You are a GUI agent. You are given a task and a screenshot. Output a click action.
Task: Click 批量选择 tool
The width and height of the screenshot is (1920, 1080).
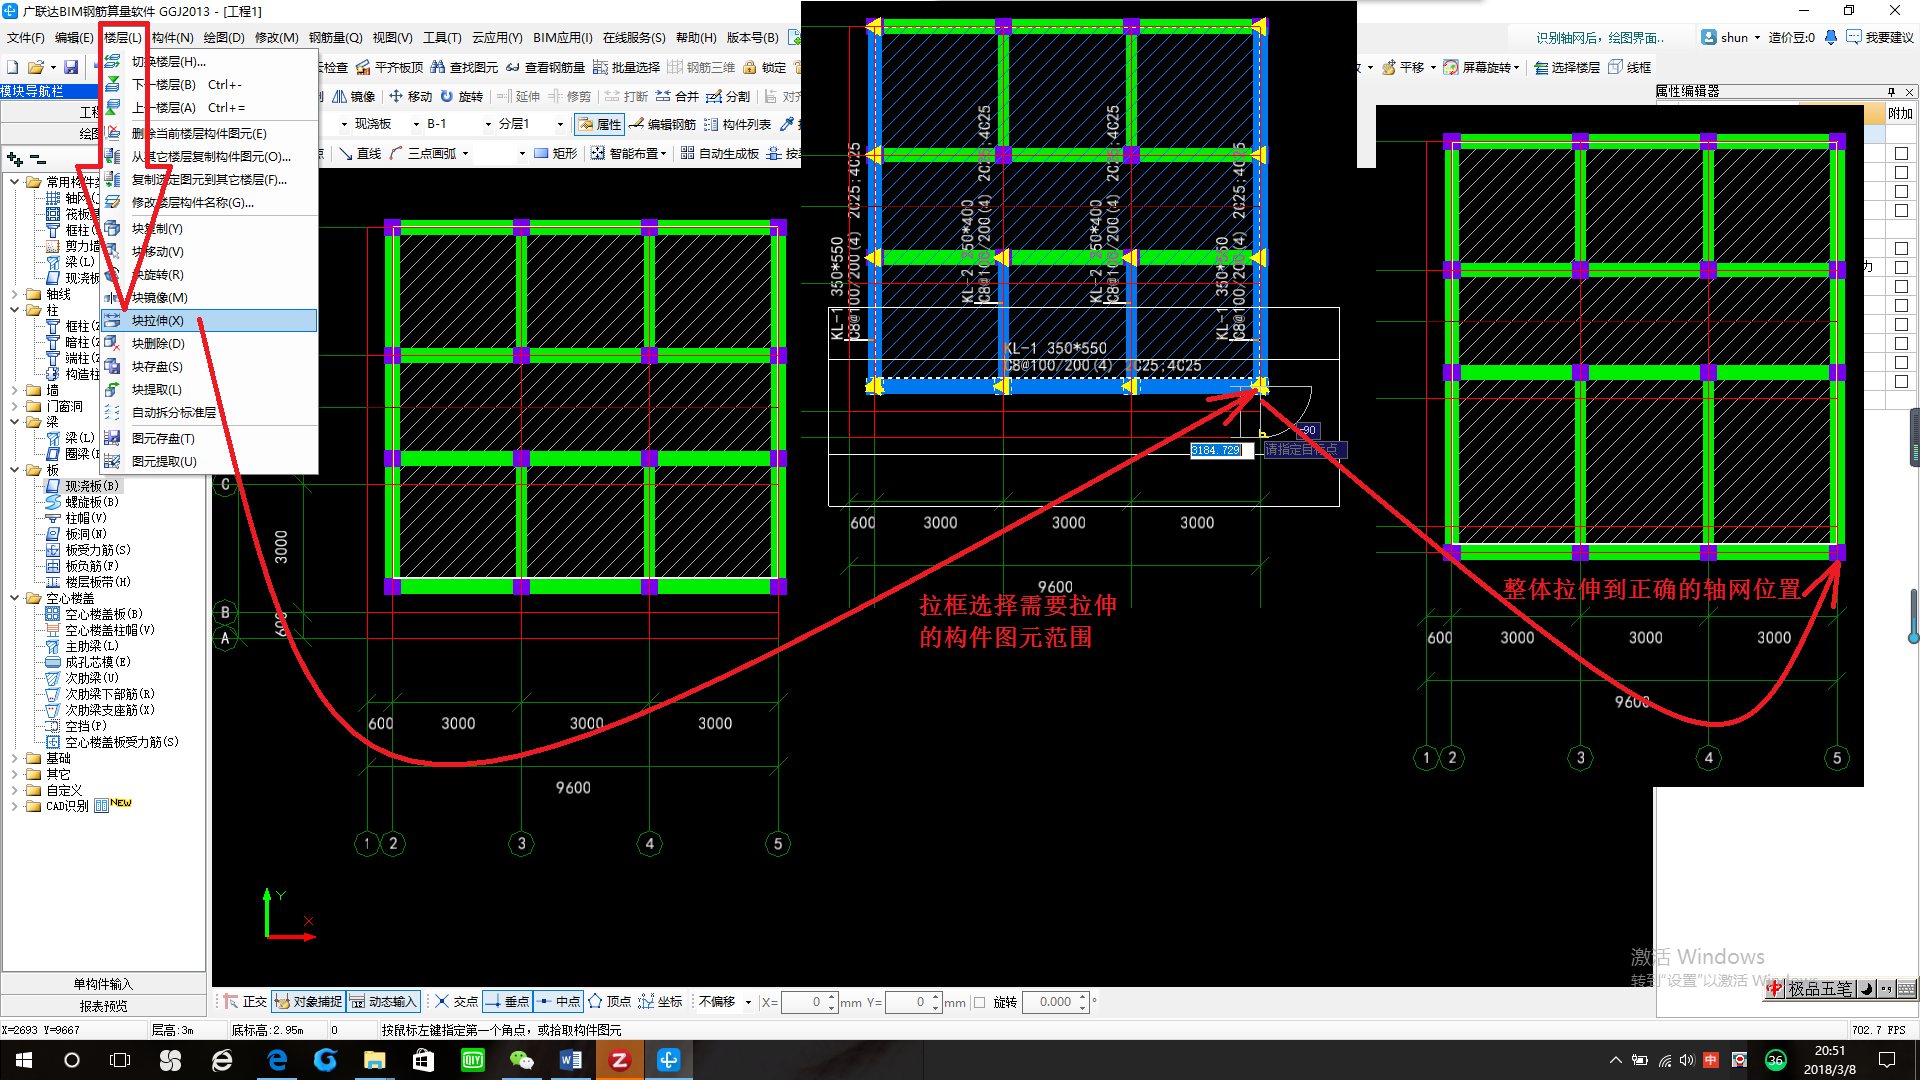(x=627, y=67)
